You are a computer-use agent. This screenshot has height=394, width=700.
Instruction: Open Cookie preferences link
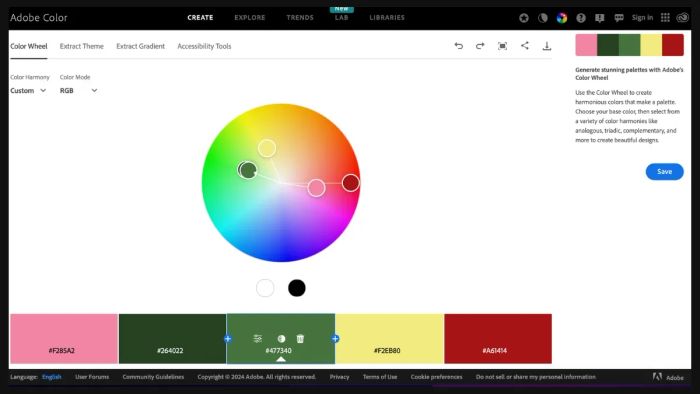coord(437,377)
